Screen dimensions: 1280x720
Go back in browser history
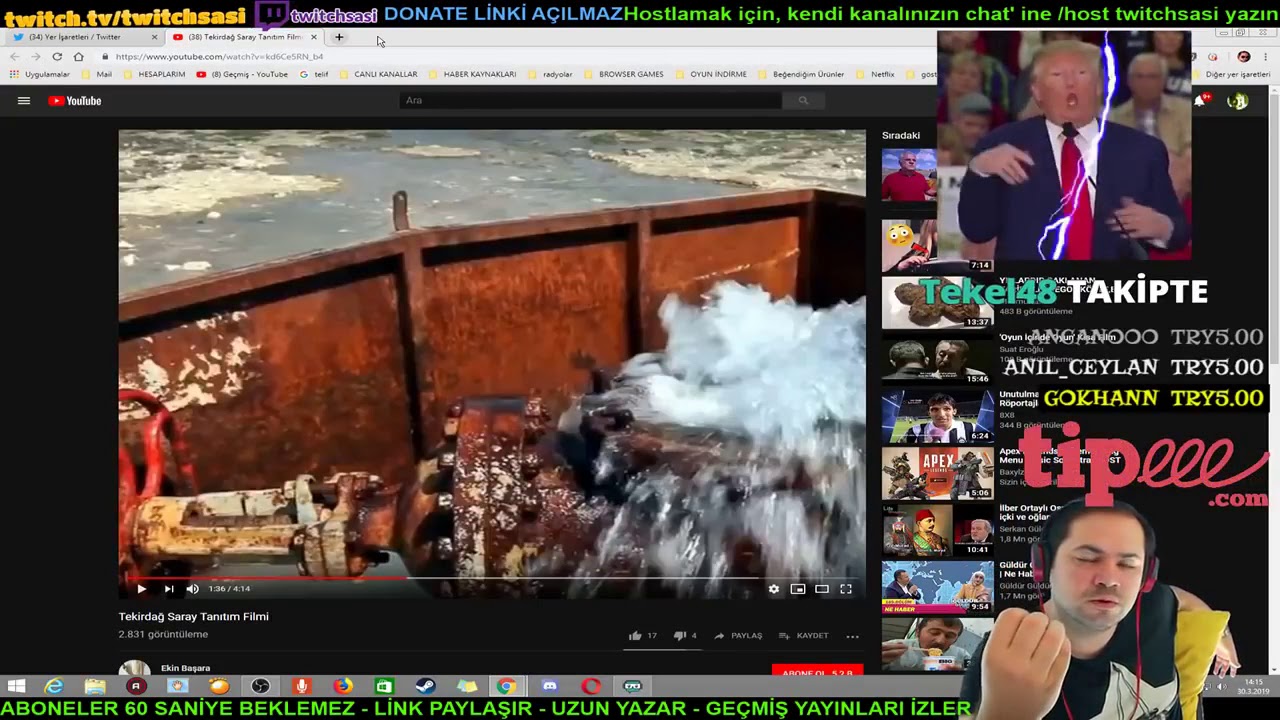click(x=15, y=57)
